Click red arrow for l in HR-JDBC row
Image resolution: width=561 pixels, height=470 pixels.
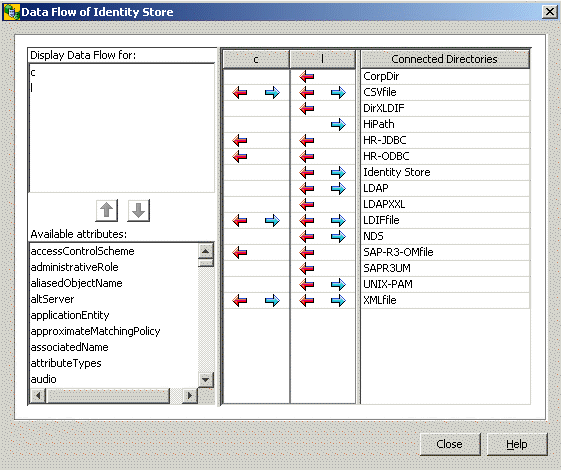307,140
